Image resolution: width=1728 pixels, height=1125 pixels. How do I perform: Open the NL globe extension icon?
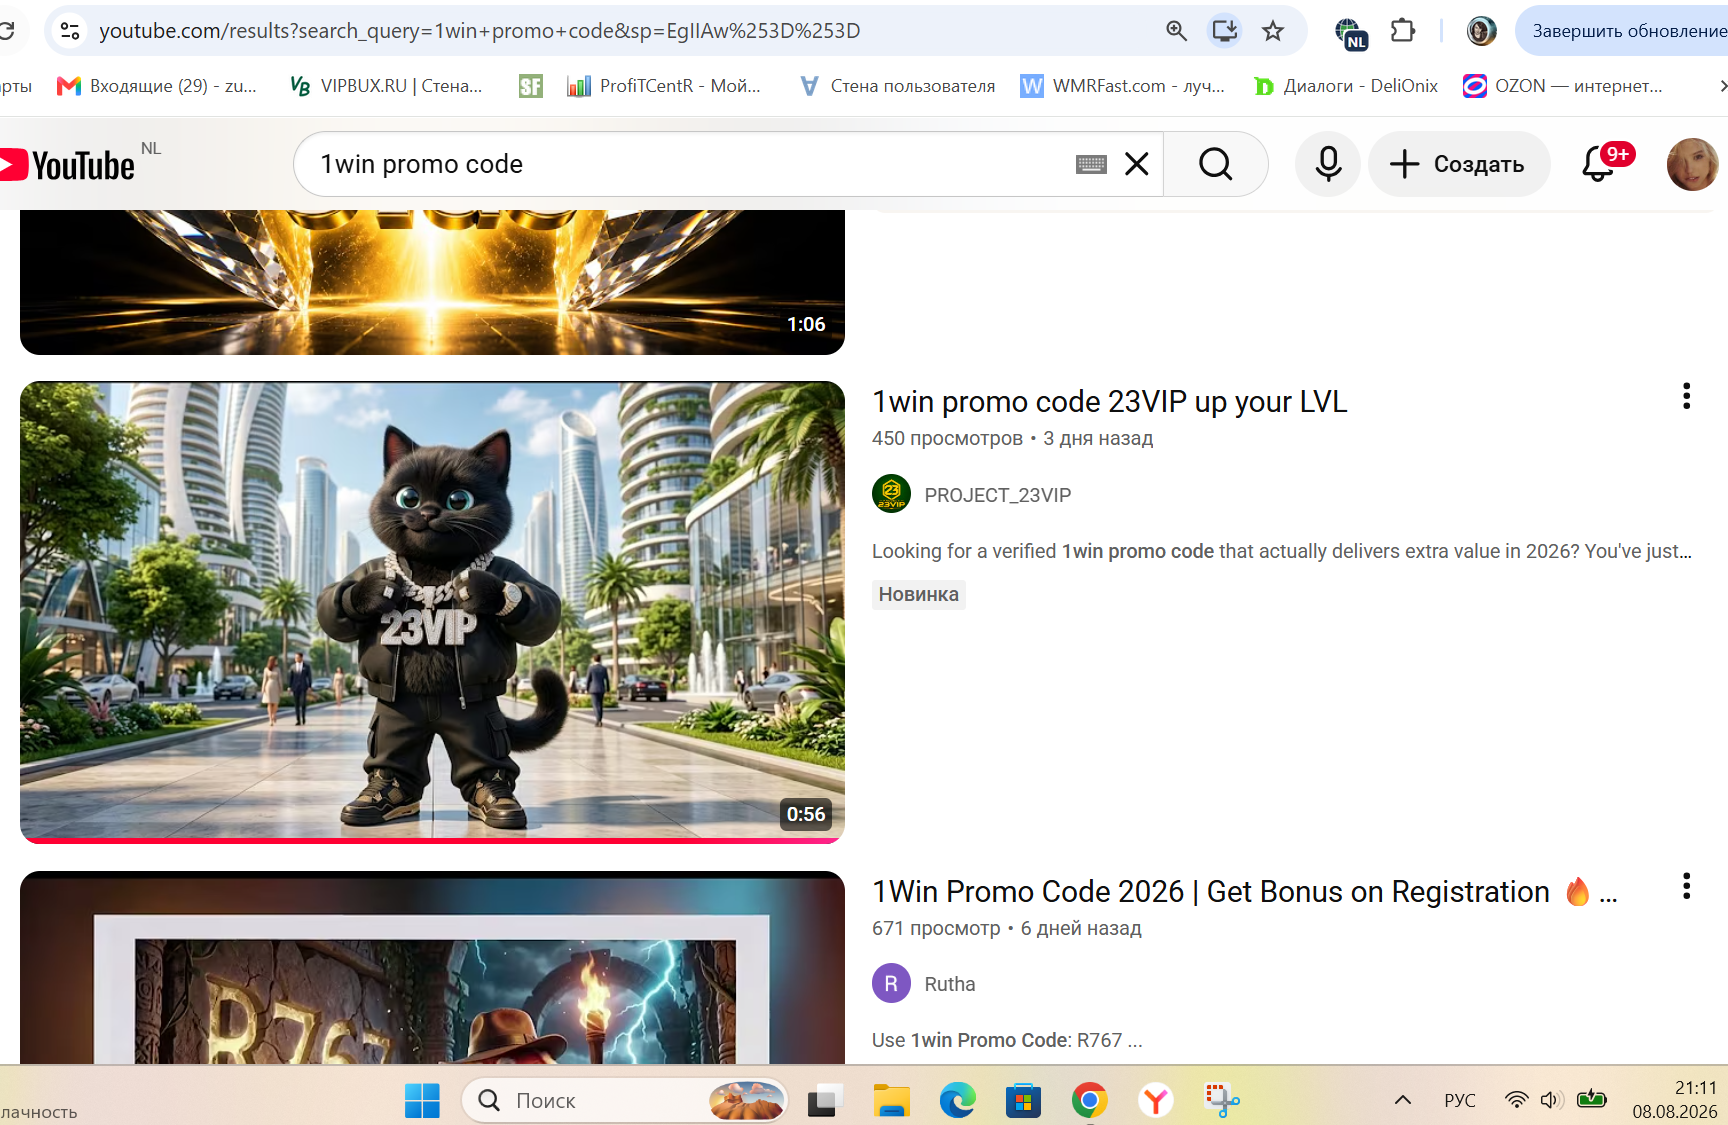point(1350,32)
